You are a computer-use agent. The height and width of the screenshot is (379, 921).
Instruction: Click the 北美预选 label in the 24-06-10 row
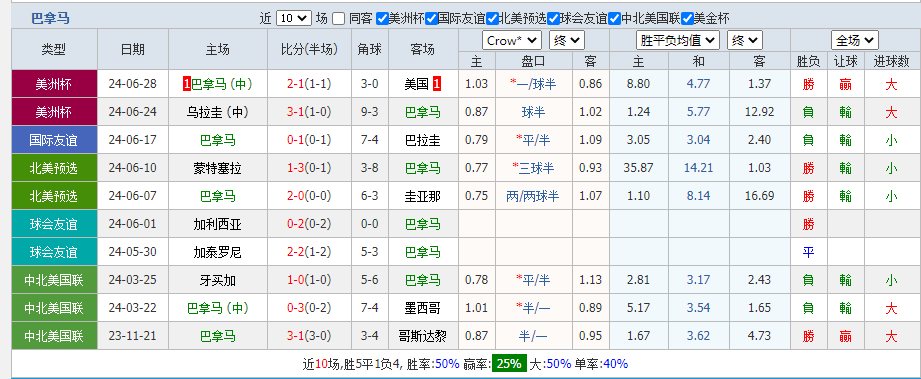pos(53,168)
